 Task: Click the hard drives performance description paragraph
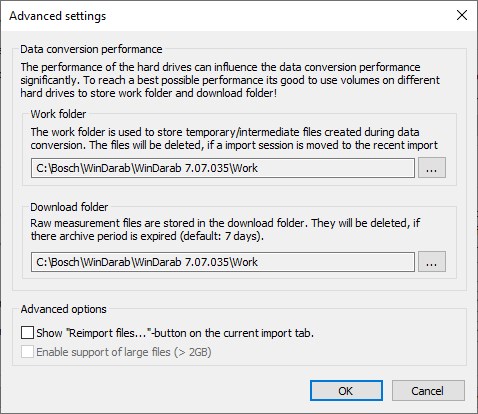pos(230,80)
